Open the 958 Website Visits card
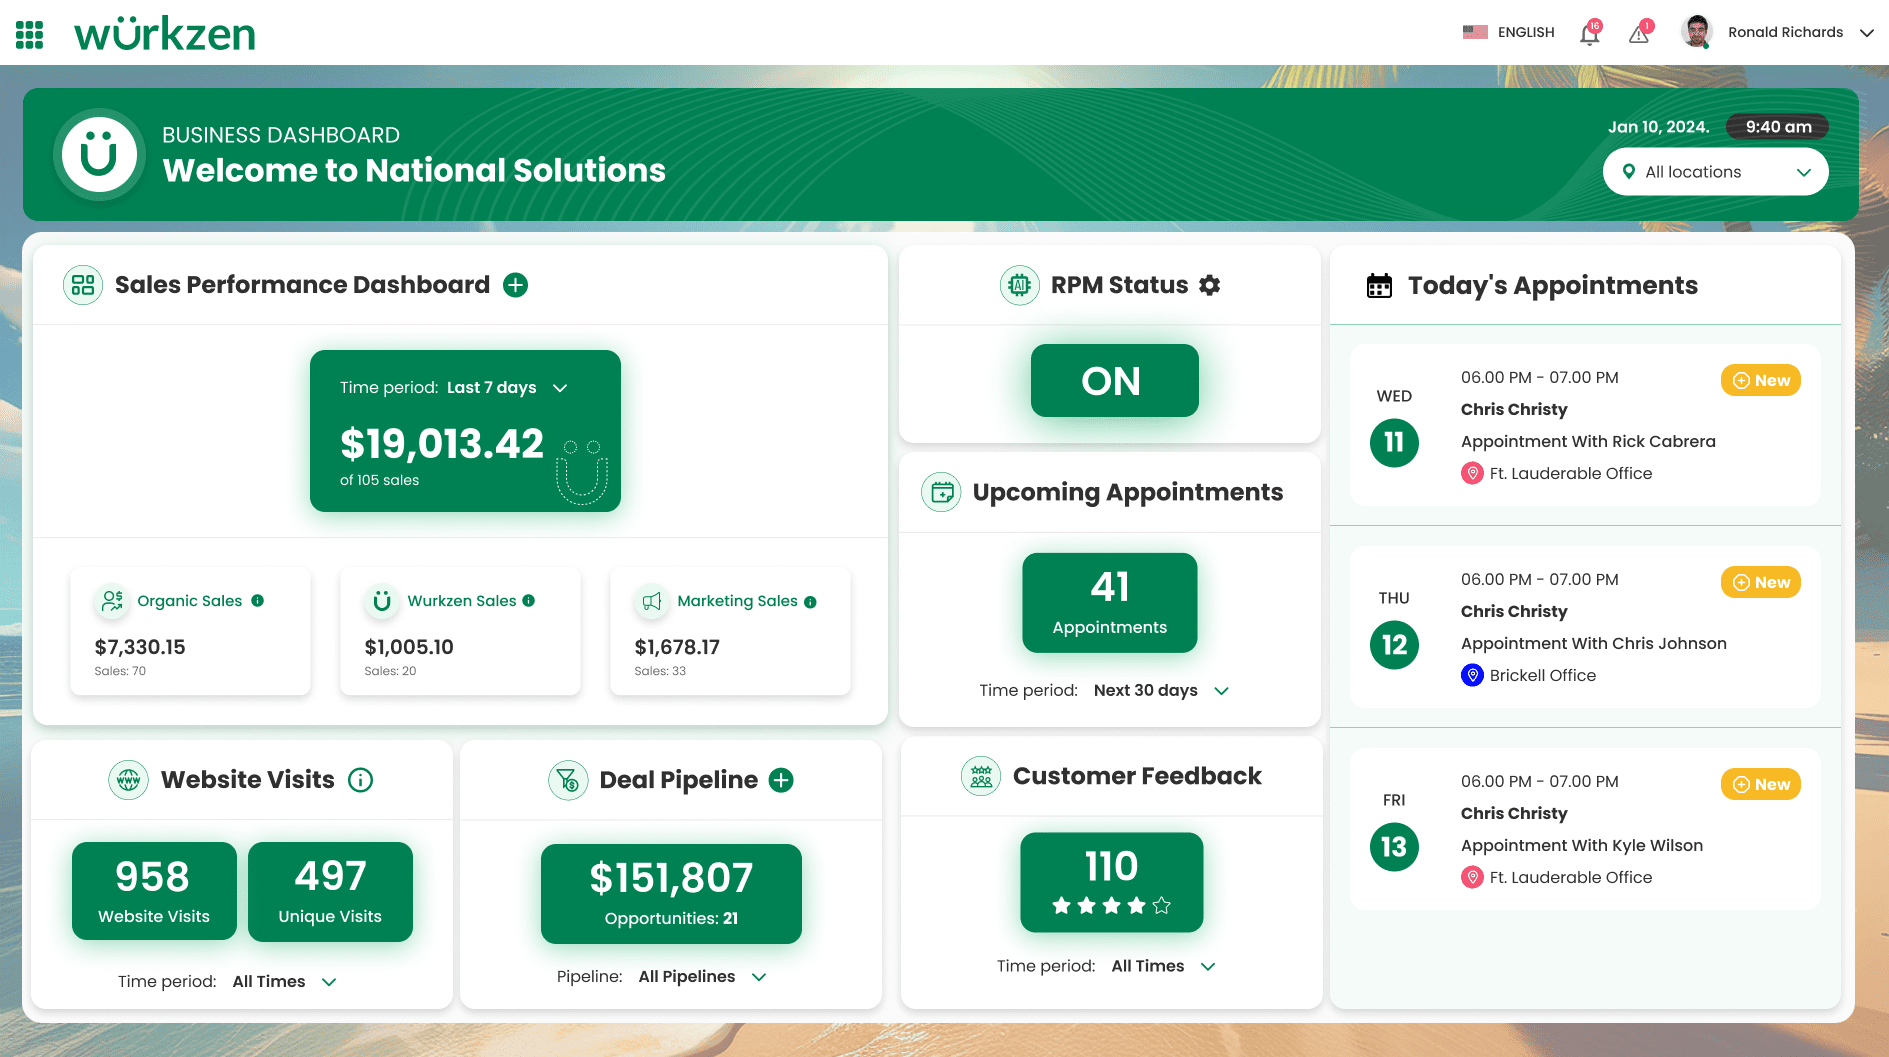This screenshot has width=1889, height=1057. pyautogui.click(x=154, y=892)
